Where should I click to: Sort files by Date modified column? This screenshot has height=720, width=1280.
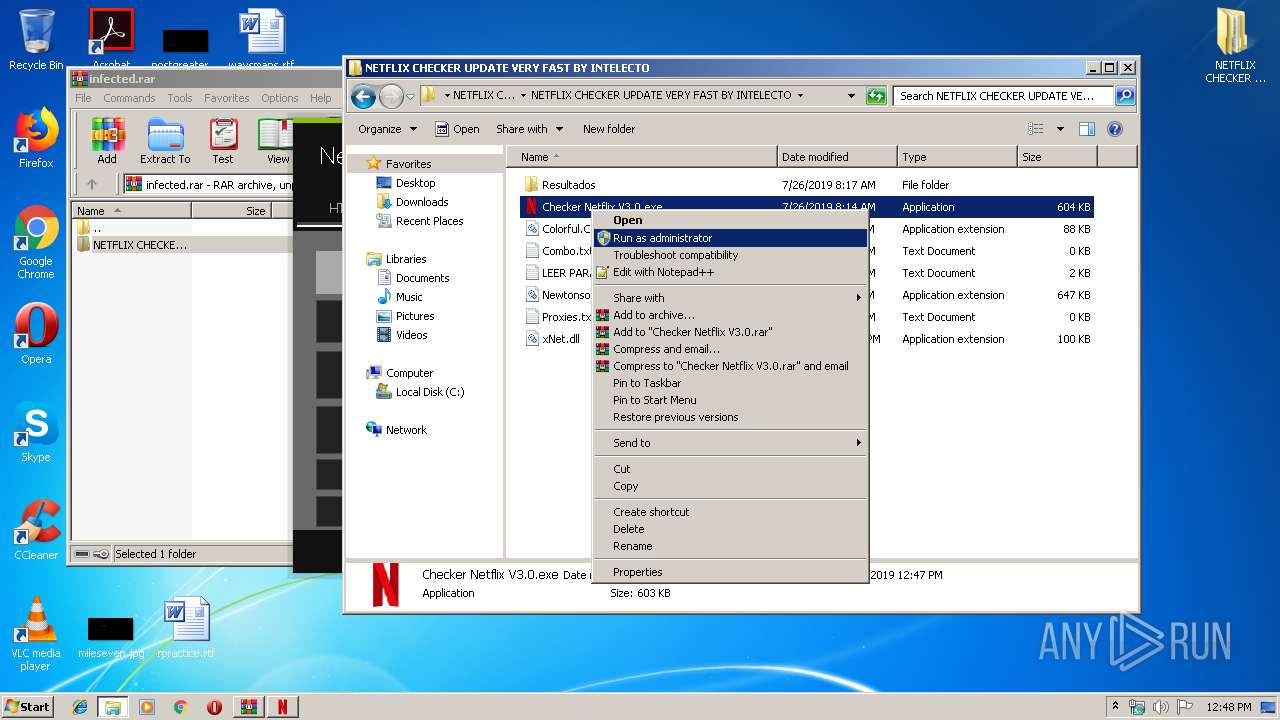[x=836, y=157]
